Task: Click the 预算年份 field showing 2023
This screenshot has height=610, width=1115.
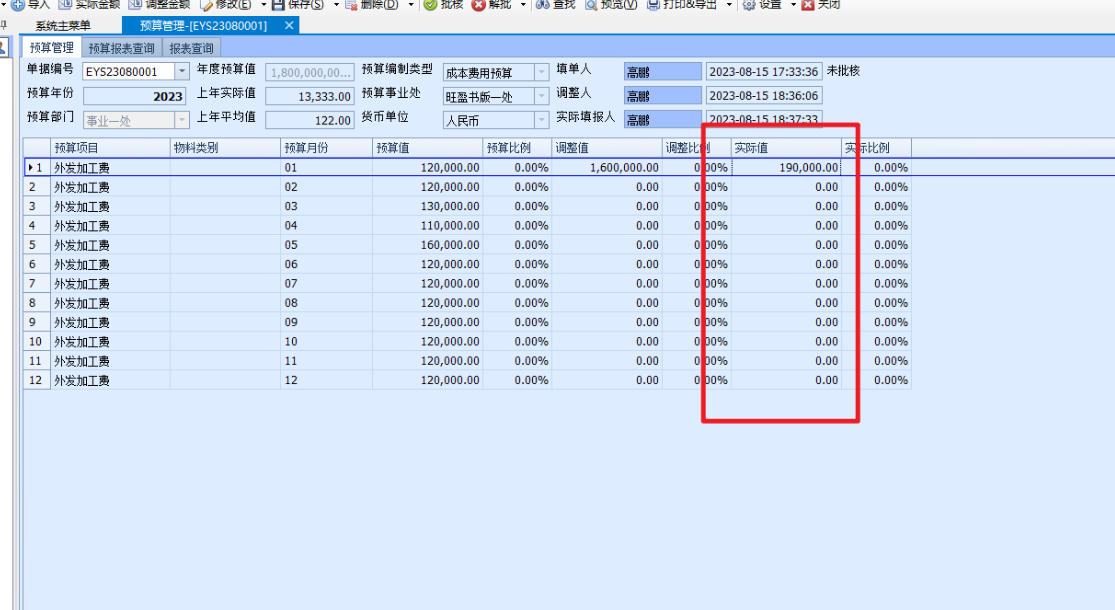Action: 134,96
